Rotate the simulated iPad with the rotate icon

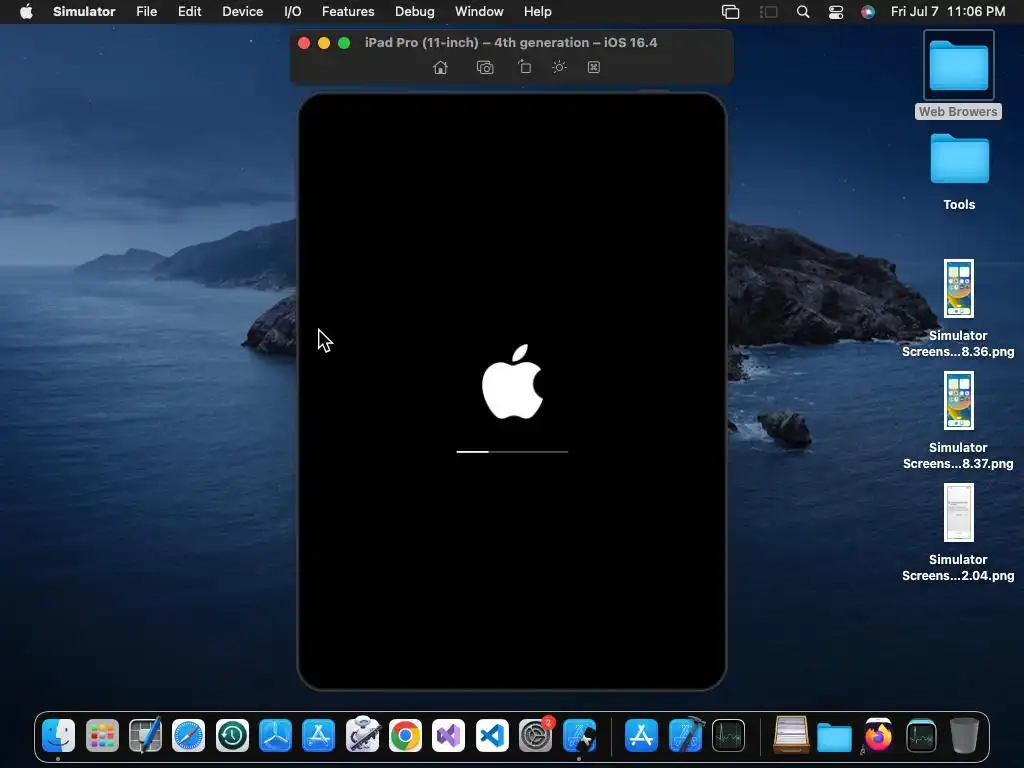pos(524,67)
